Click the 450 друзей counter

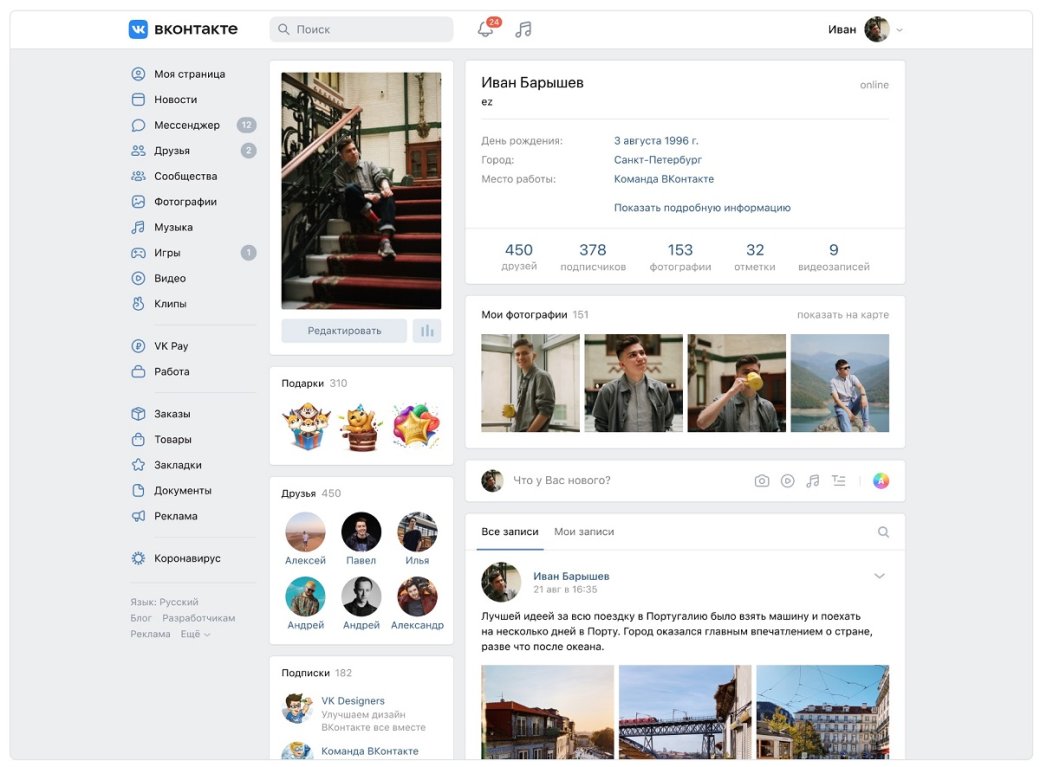click(x=519, y=257)
